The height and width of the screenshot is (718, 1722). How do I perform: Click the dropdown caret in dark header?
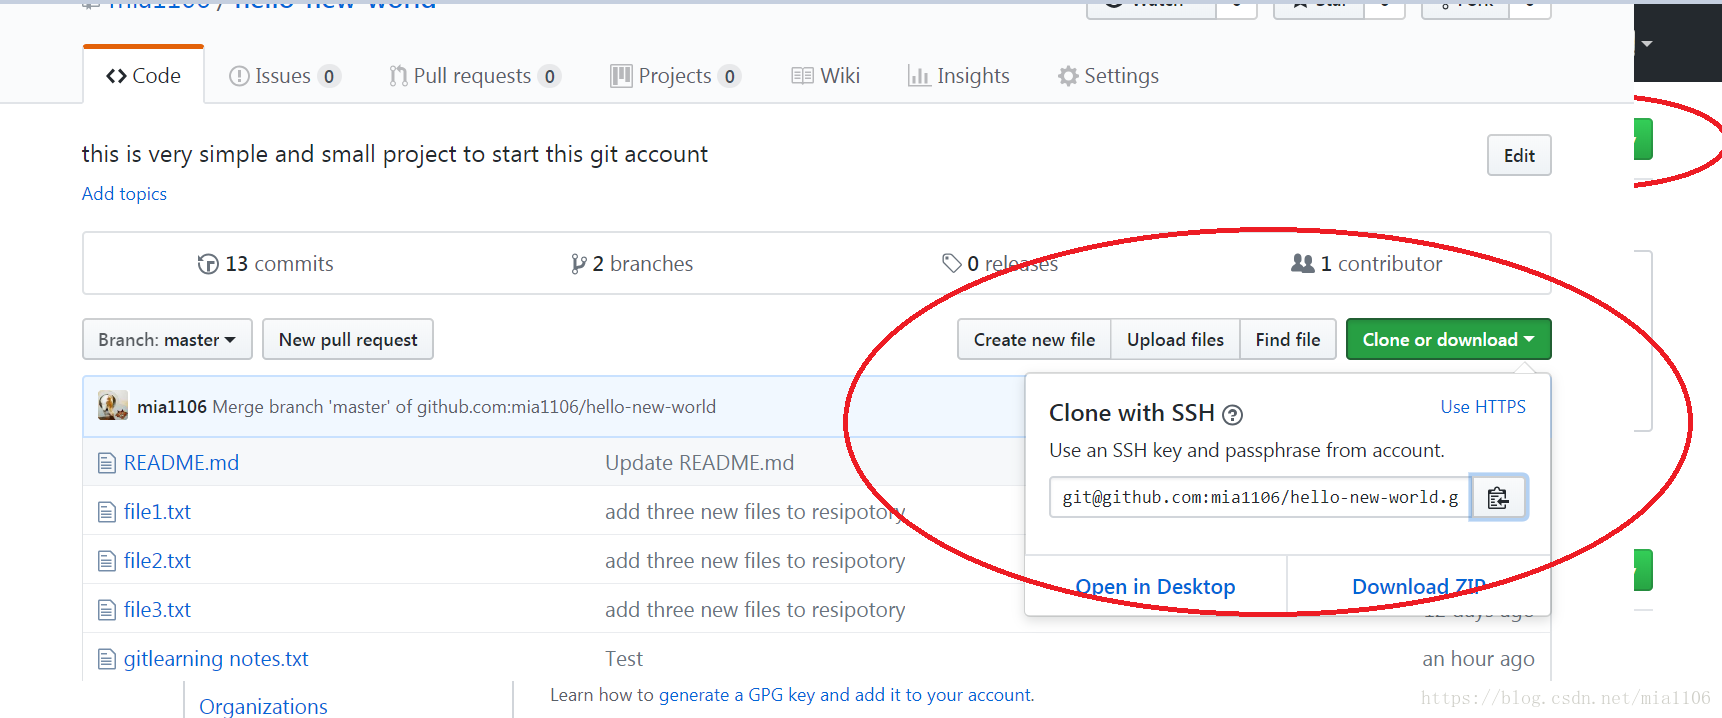pos(1647,44)
